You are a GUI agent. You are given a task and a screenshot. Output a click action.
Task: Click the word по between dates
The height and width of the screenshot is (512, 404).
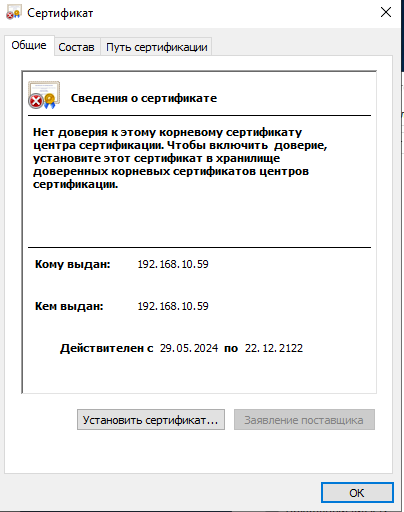(231, 348)
